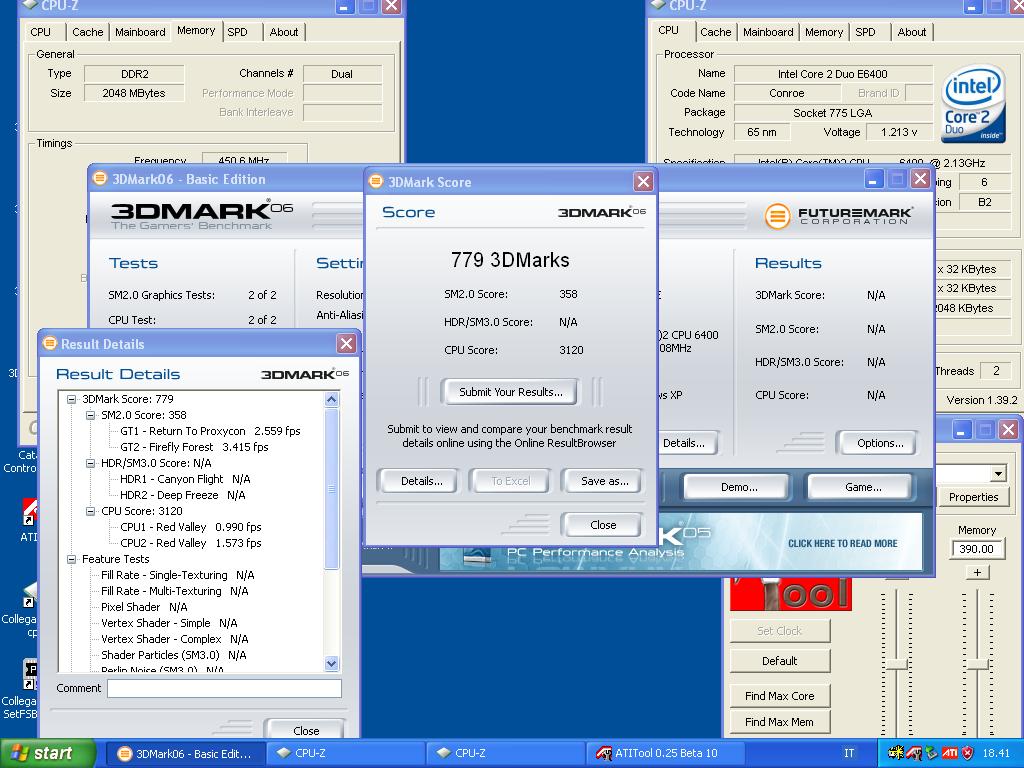Screen dimensions: 1024x768
Task: Click Close button in 3DMark Score dialog
Action: click(603, 524)
